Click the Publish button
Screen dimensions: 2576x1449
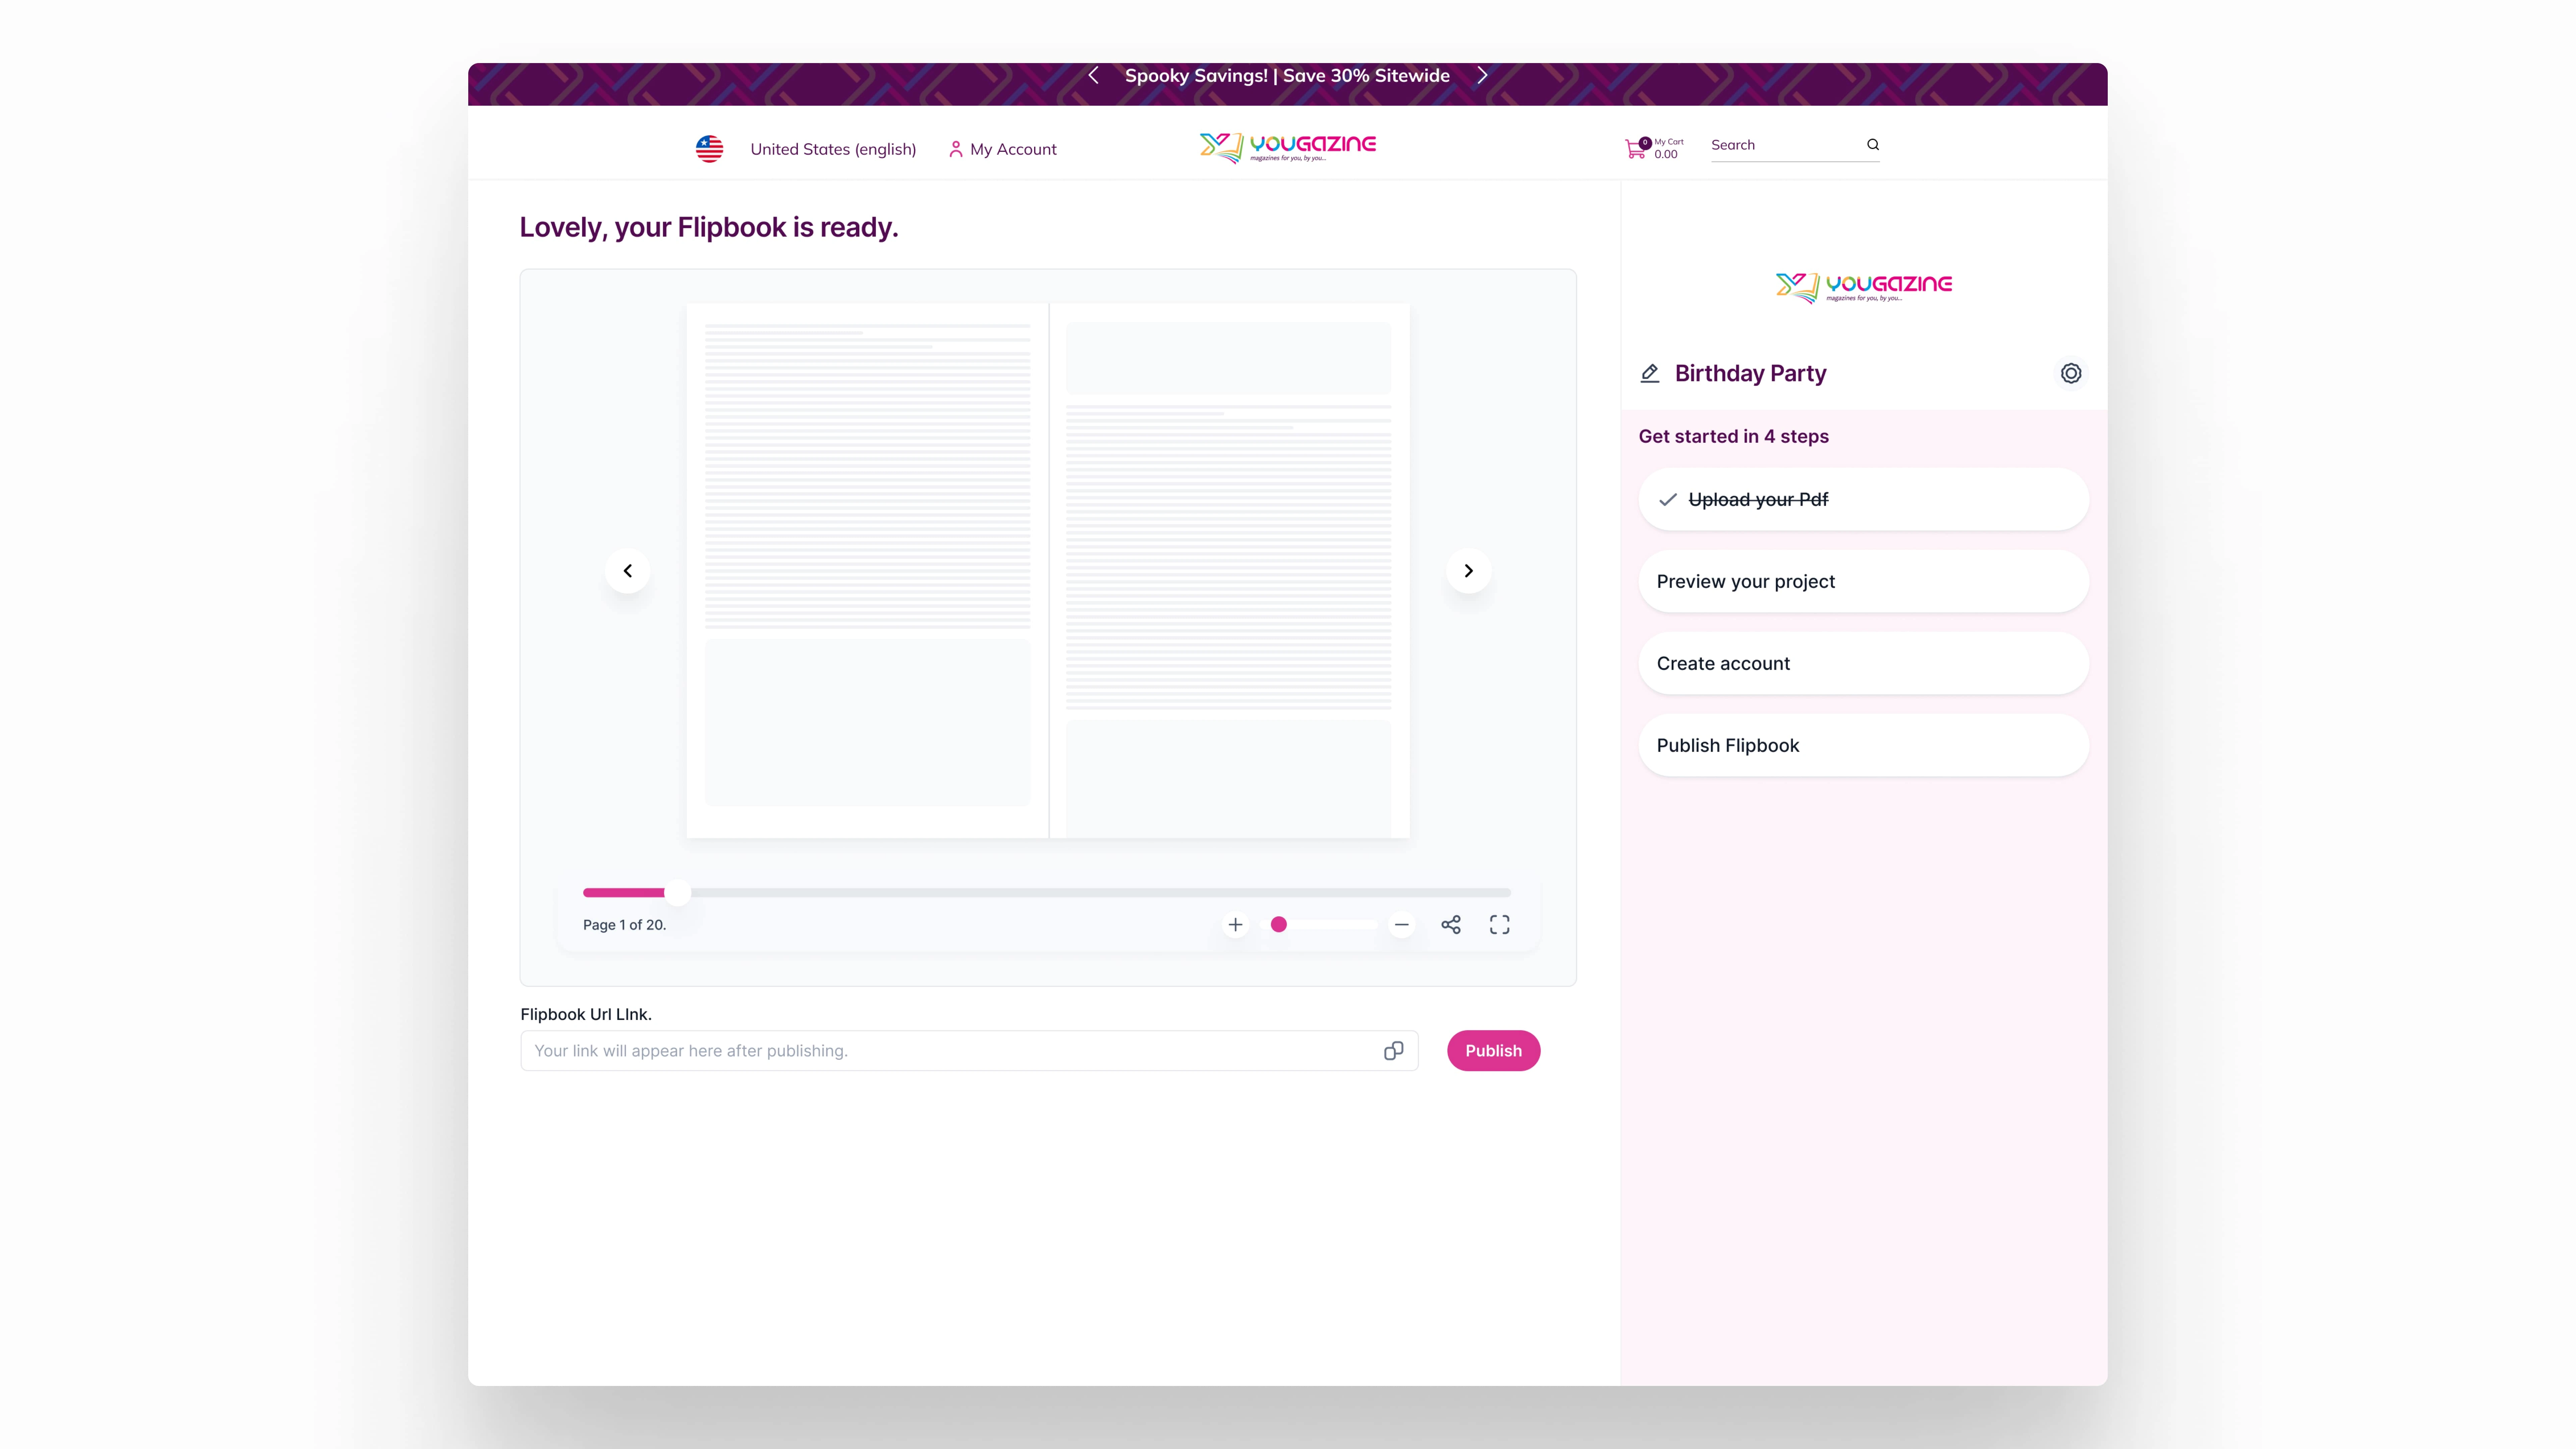[x=1494, y=1051]
